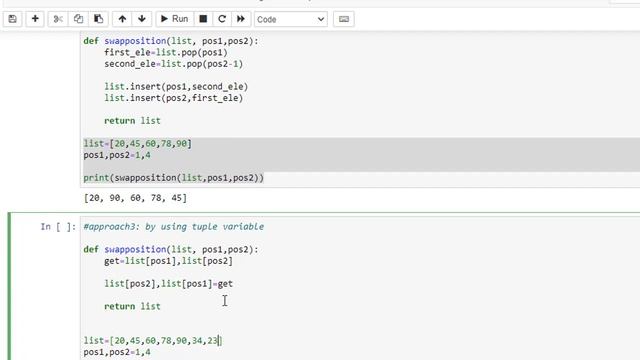The height and width of the screenshot is (360, 640).
Task: Save notebook with the floppy disk icon
Action: click(13, 19)
